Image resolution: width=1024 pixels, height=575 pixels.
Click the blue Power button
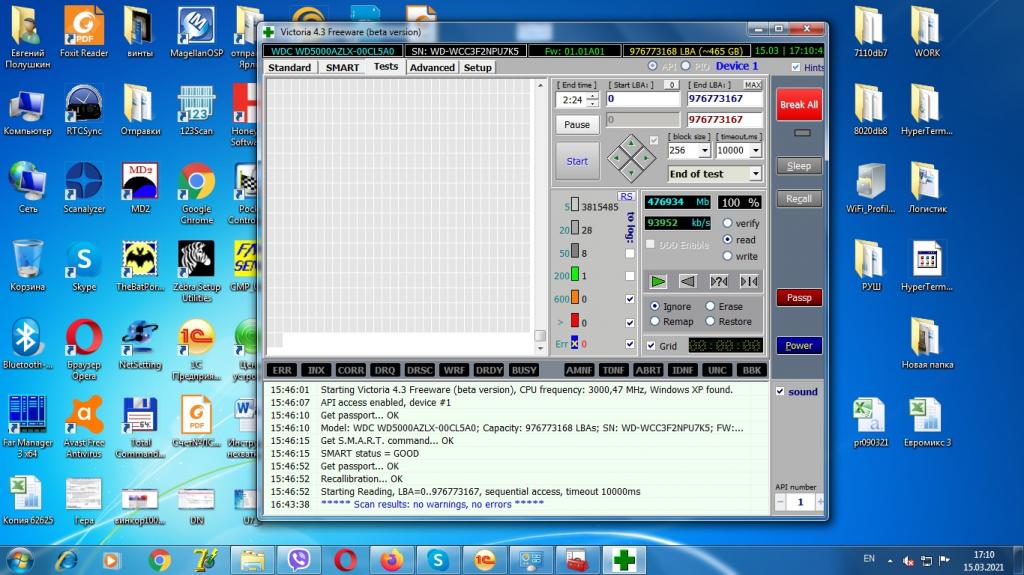[799, 346]
